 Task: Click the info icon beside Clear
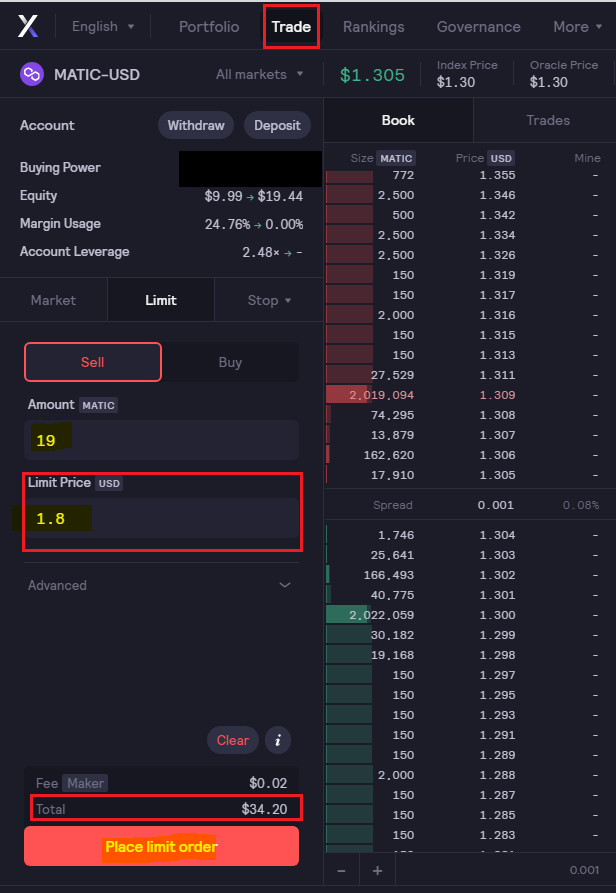tap(278, 740)
